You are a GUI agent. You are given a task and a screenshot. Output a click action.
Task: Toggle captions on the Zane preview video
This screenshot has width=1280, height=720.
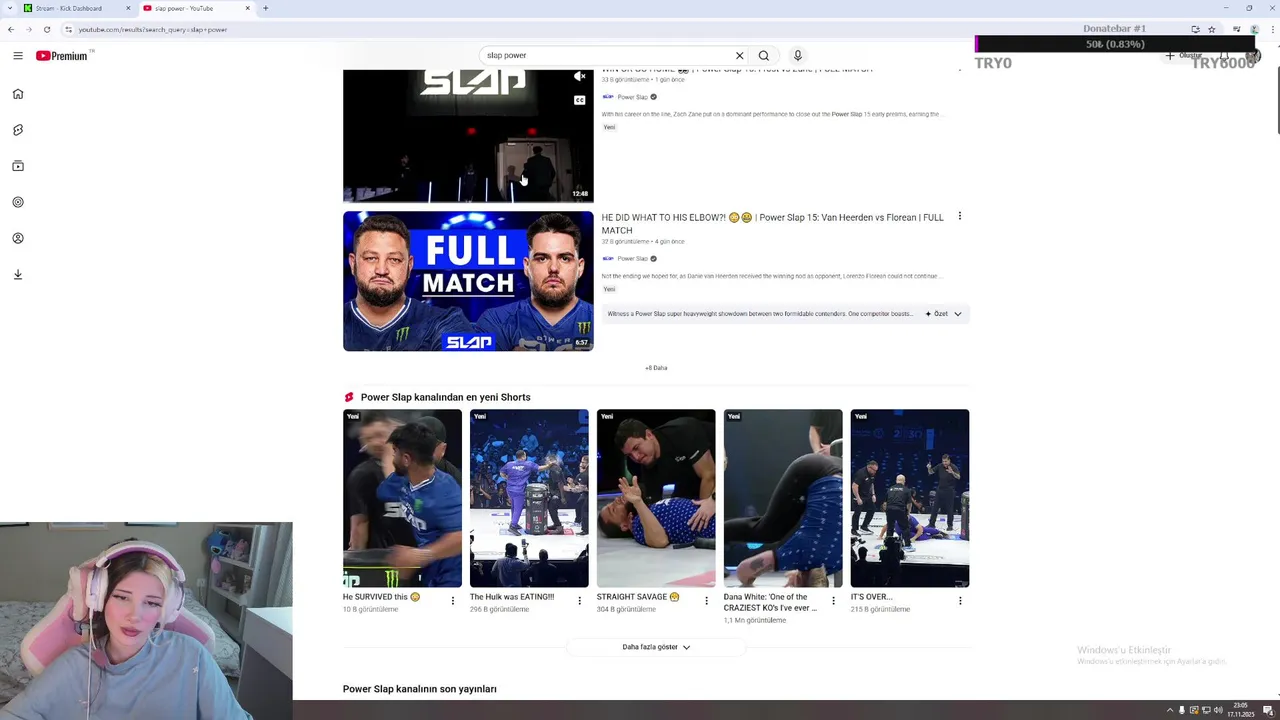[579, 100]
